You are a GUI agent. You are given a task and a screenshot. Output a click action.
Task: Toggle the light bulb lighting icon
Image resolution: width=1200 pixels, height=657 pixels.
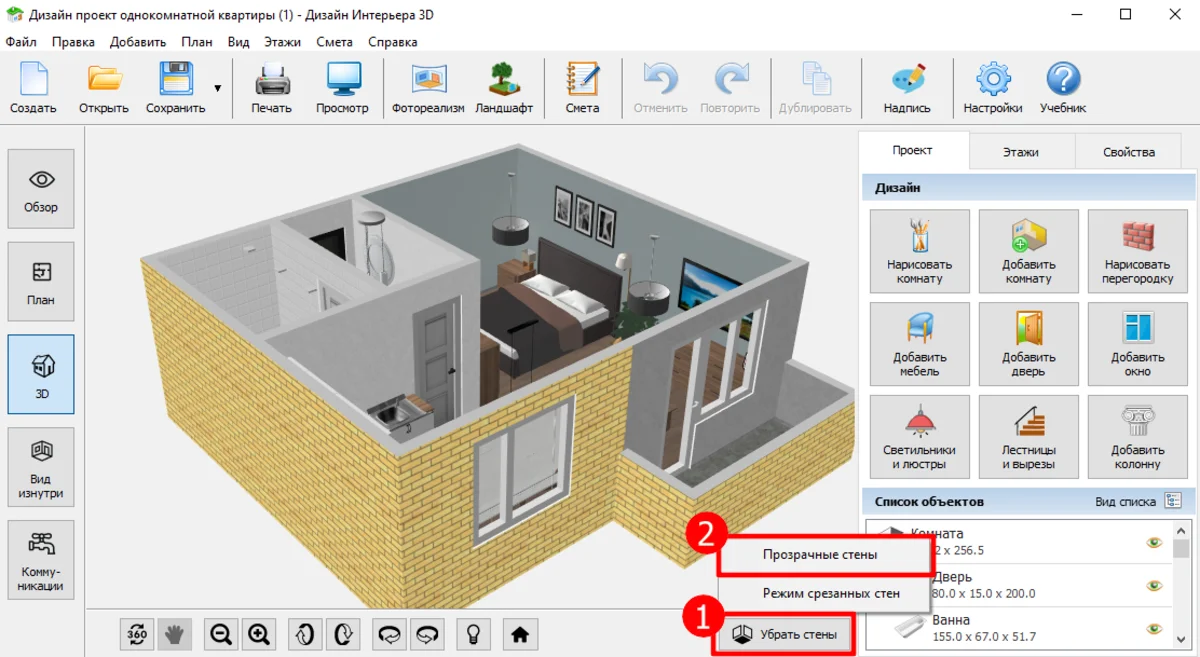(x=475, y=633)
